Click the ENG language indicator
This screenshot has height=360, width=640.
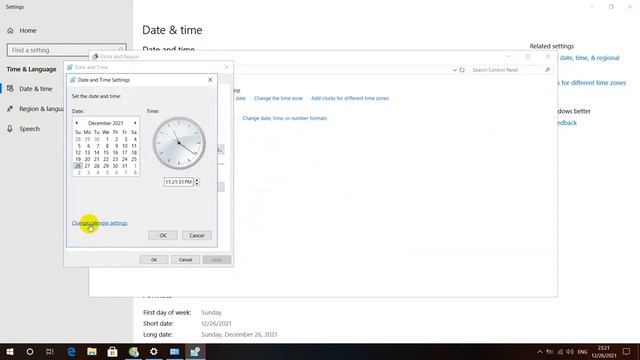pyautogui.click(x=582, y=351)
